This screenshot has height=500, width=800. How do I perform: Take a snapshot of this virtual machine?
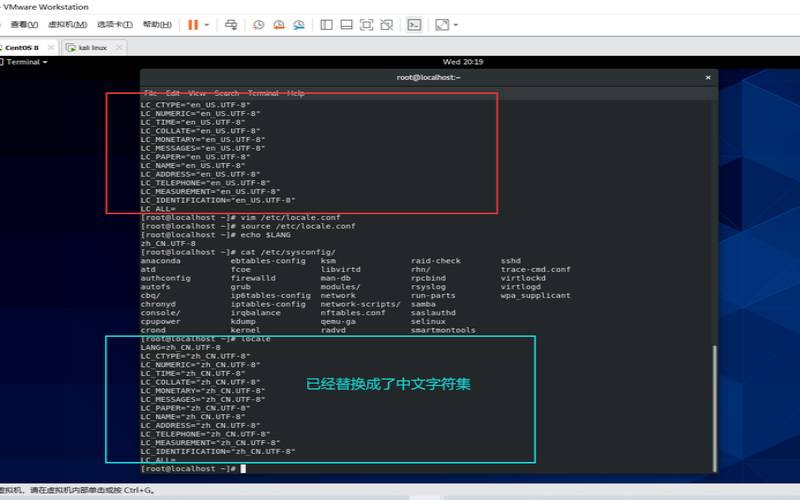(259, 24)
